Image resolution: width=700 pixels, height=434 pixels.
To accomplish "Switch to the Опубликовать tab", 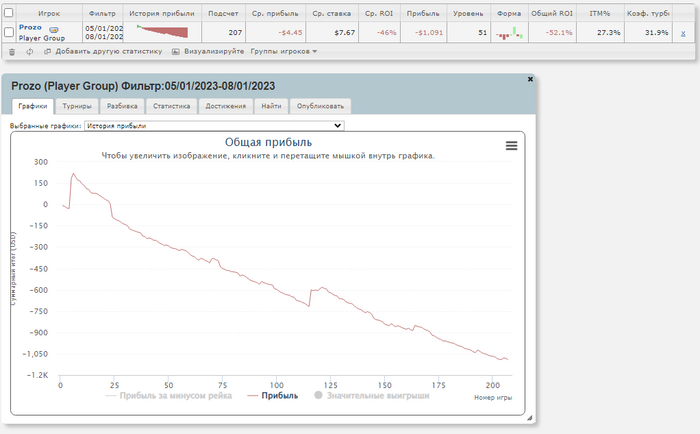I will 320,106.
